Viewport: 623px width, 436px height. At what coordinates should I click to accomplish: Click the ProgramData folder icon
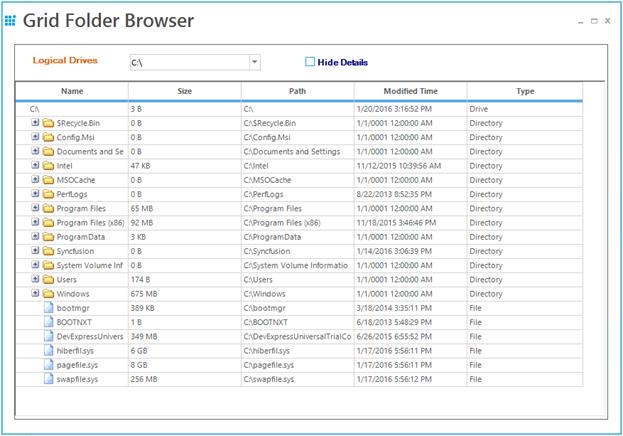[48, 237]
